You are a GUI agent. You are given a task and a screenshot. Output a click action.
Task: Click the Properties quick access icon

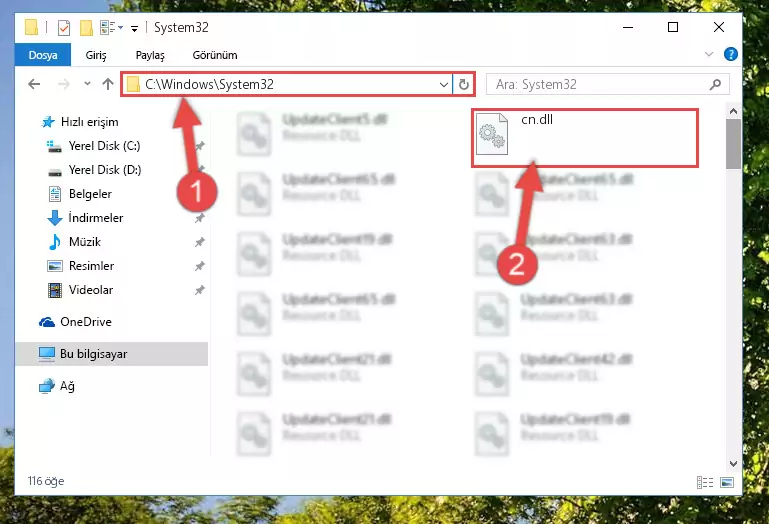[x=64, y=27]
